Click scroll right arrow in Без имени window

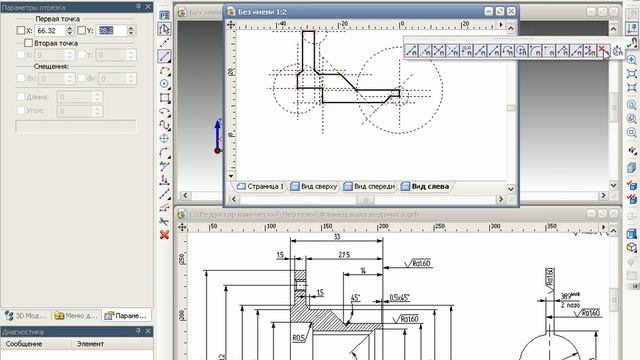pos(501,199)
